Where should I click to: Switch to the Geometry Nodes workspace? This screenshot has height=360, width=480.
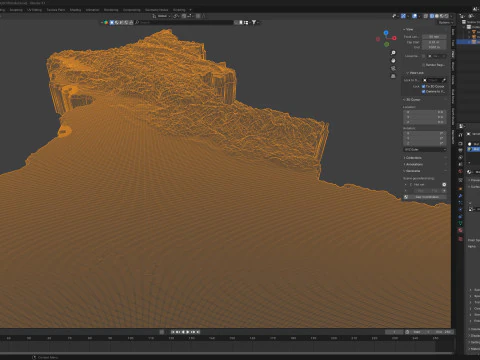tap(156, 10)
